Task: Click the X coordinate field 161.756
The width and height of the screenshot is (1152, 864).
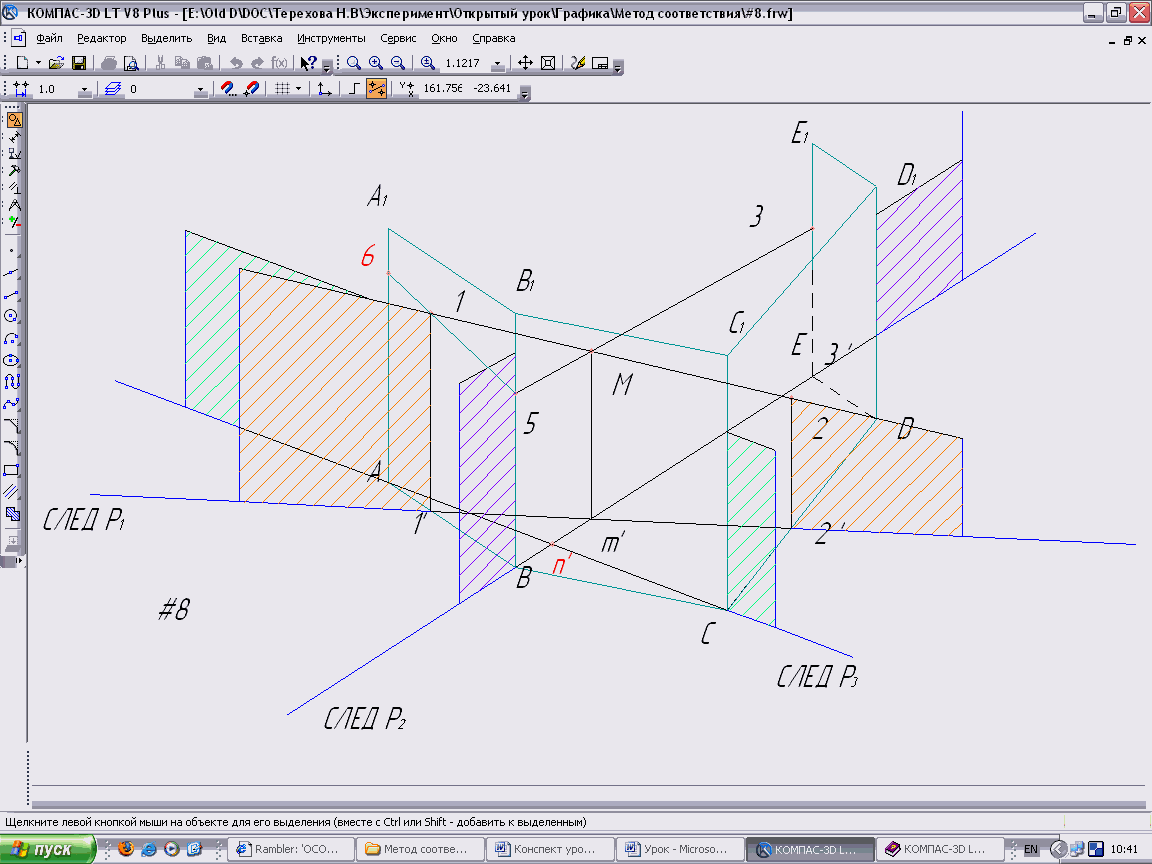Action: 443,89
